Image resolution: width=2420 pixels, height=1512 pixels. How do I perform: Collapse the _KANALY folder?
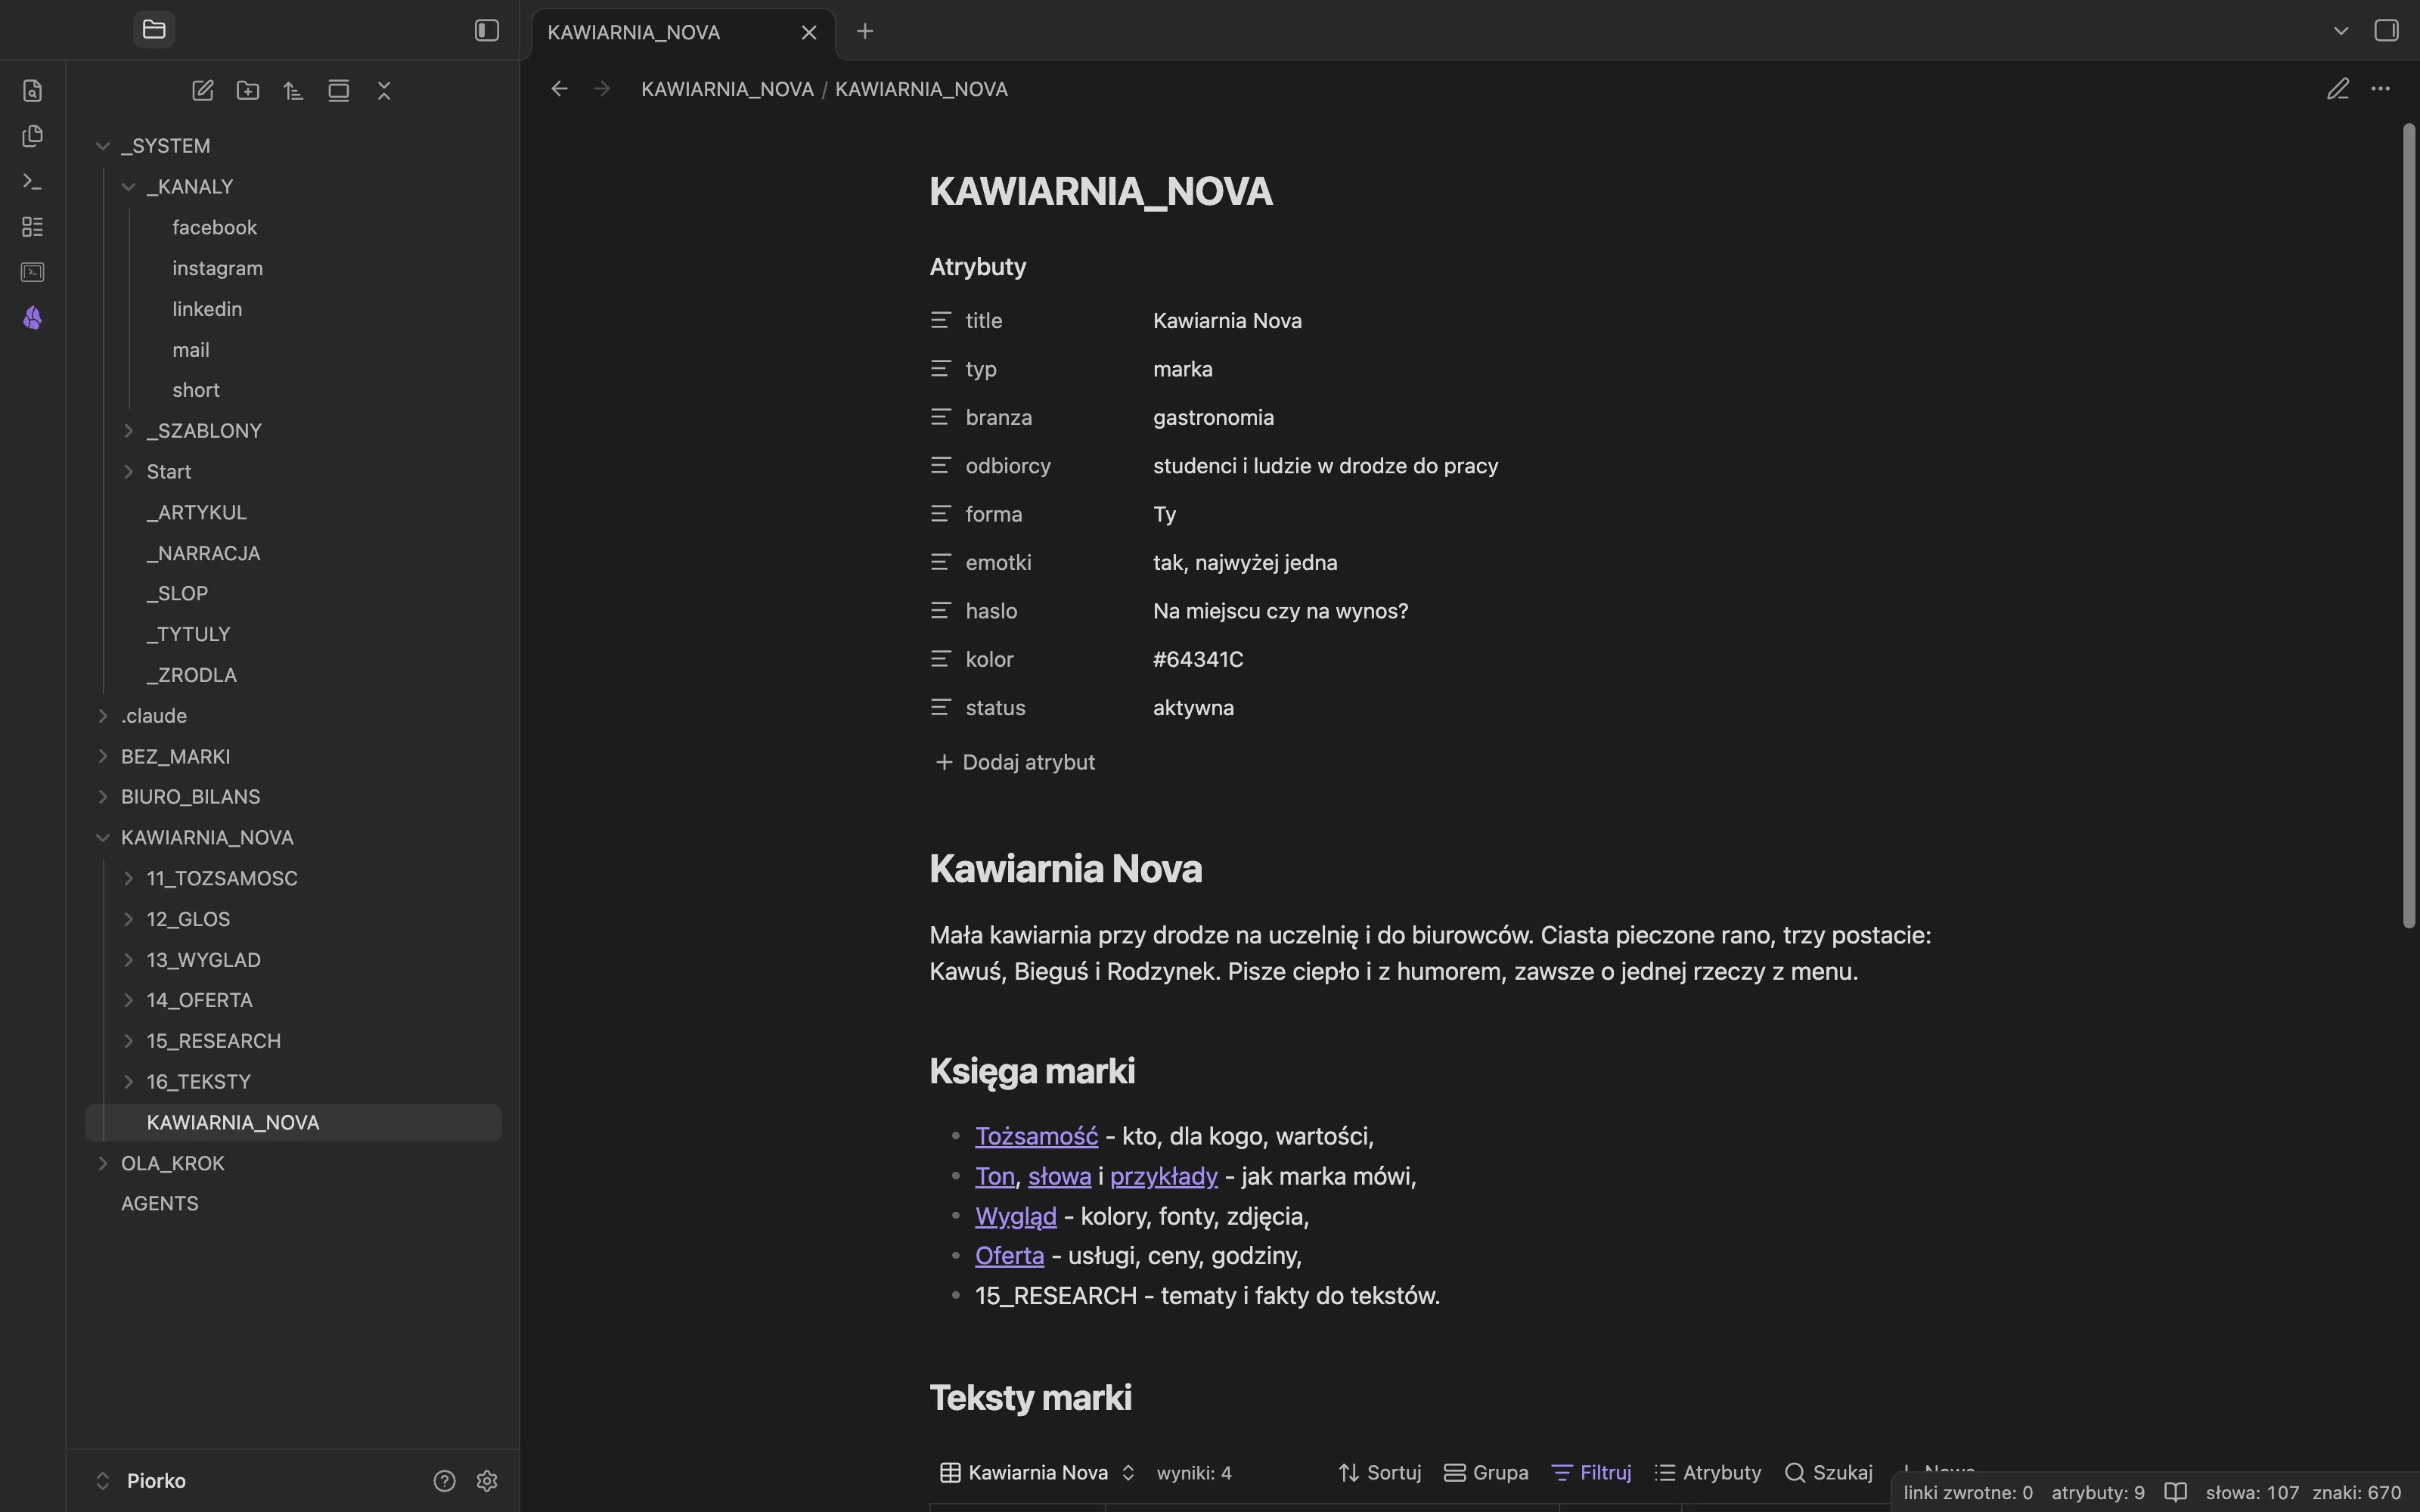[x=128, y=187]
